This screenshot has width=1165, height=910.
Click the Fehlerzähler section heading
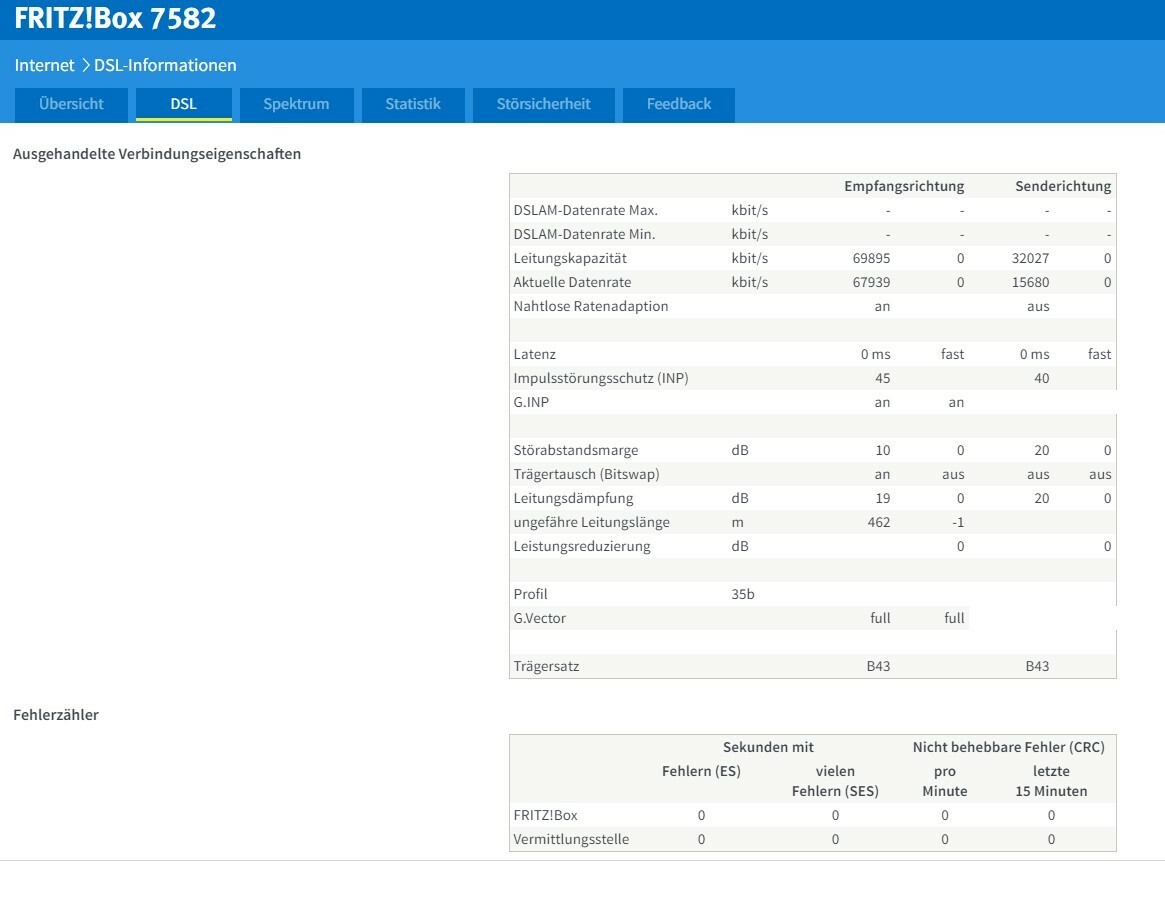[56, 715]
